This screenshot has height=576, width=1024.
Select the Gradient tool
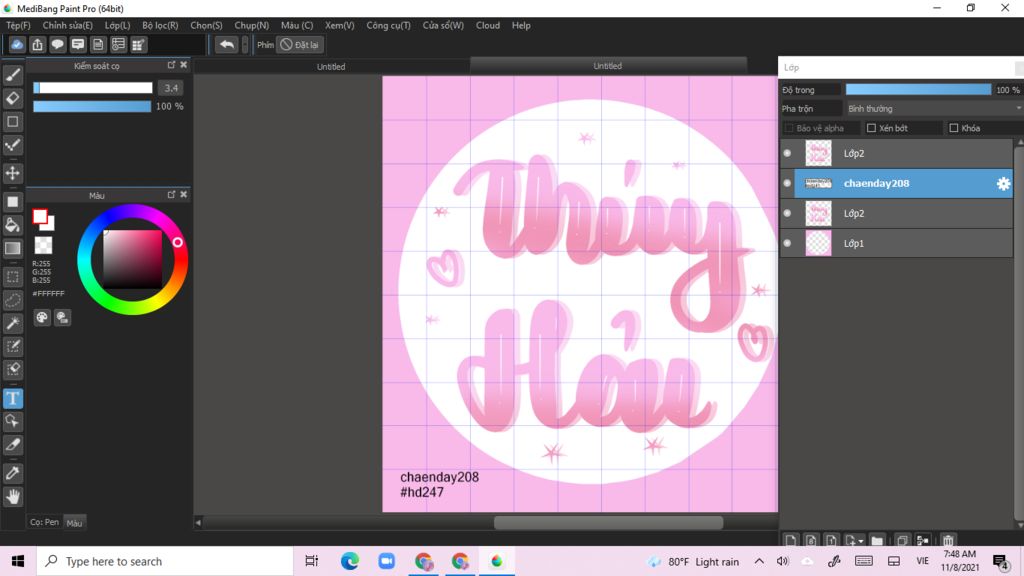(12, 248)
